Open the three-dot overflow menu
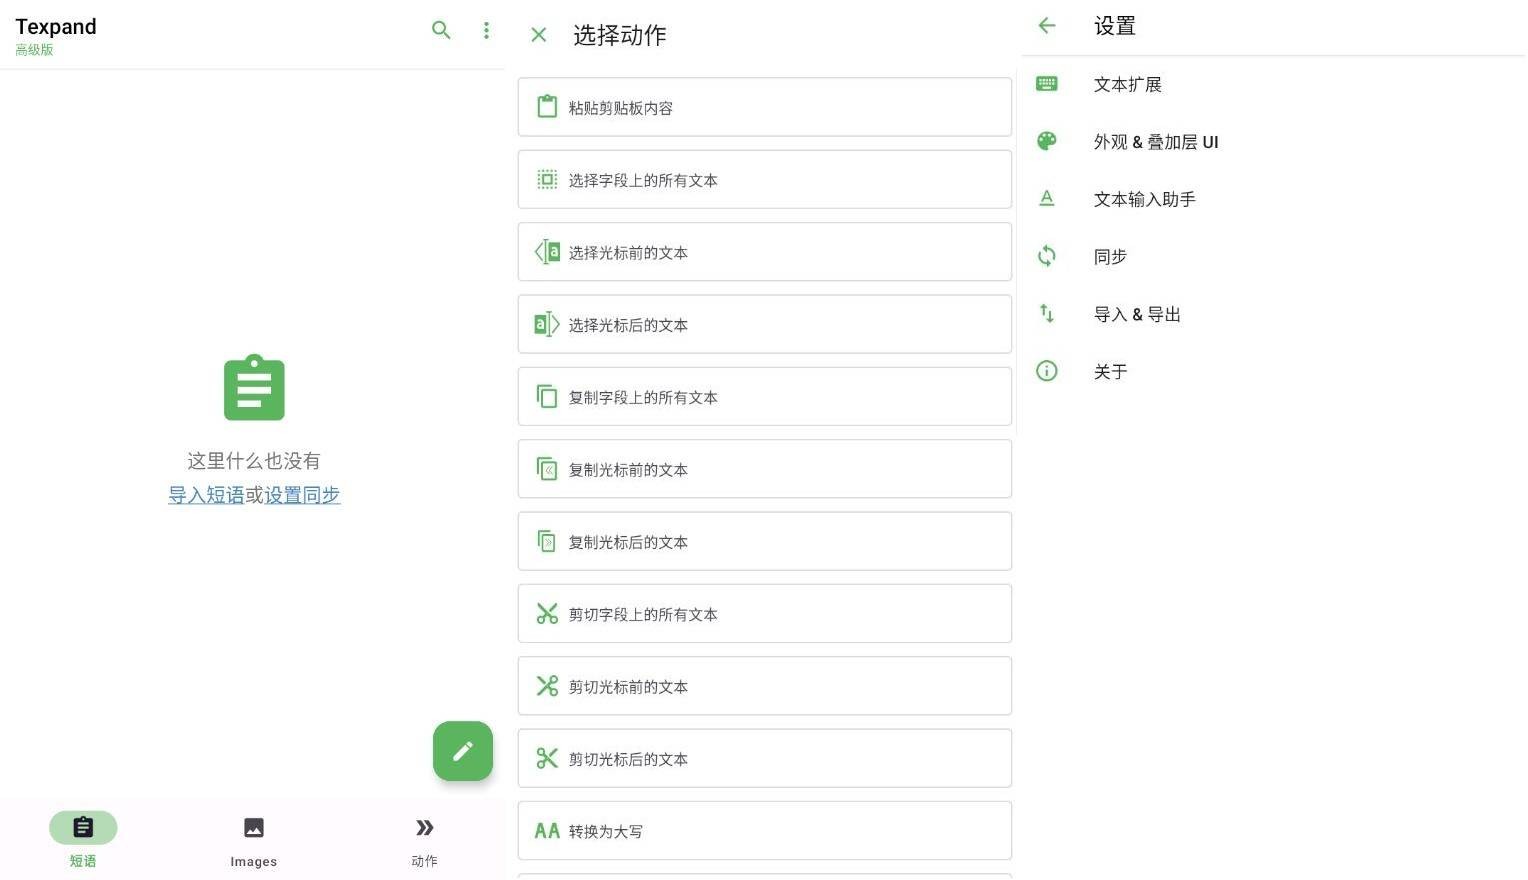 (486, 30)
